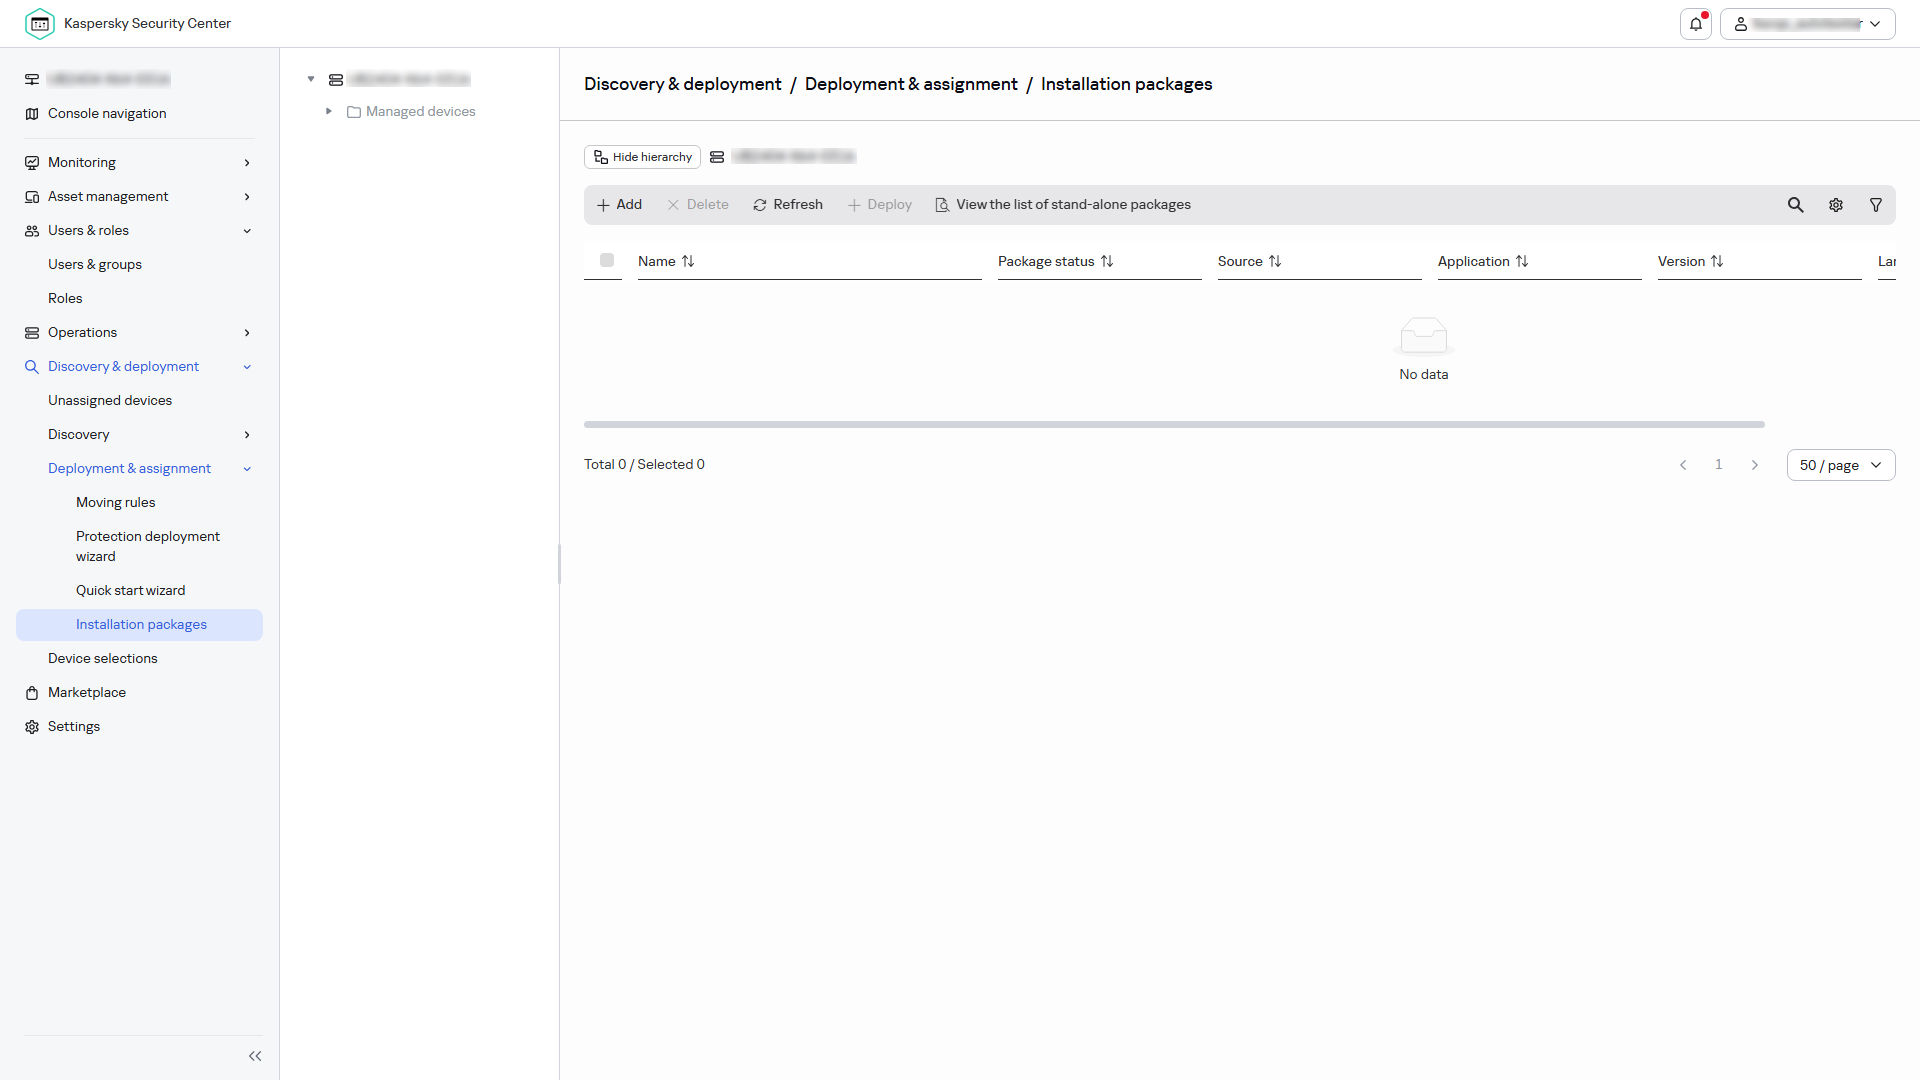Click the Kaspersky Security Center logo
1920x1080 pixels.
tap(40, 23)
